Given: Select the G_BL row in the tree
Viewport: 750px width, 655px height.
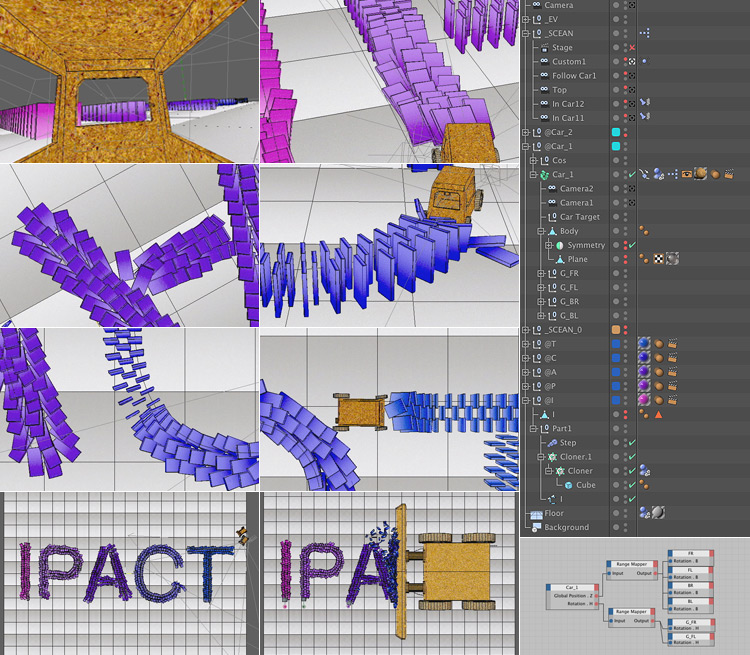Looking at the screenshot, I should [569, 316].
